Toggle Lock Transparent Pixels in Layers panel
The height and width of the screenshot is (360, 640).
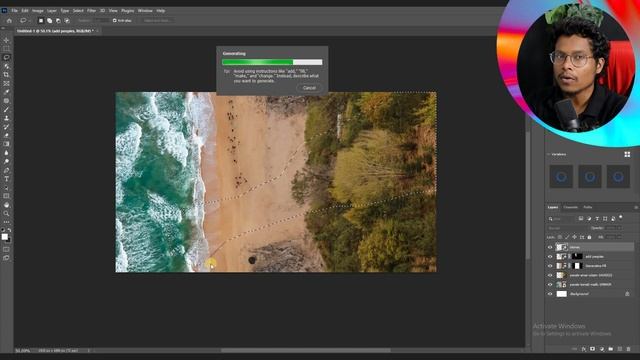(x=560, y=237)
